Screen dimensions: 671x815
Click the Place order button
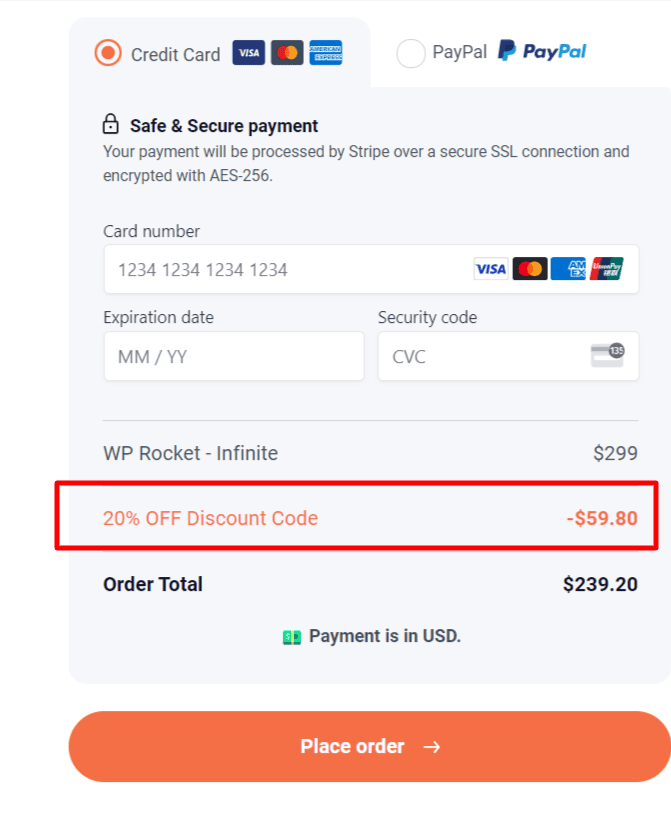370,746
